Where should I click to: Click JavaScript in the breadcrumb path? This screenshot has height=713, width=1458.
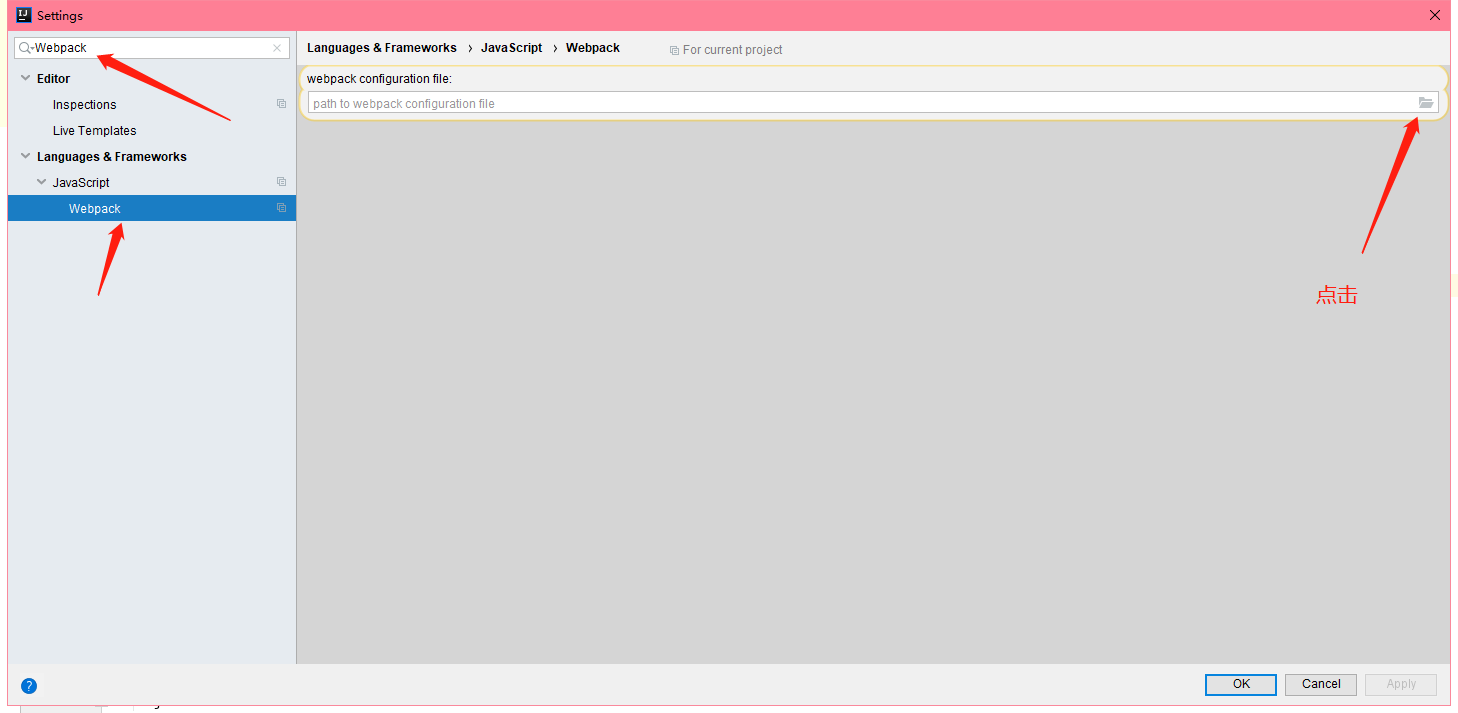(x=511, y=48)
